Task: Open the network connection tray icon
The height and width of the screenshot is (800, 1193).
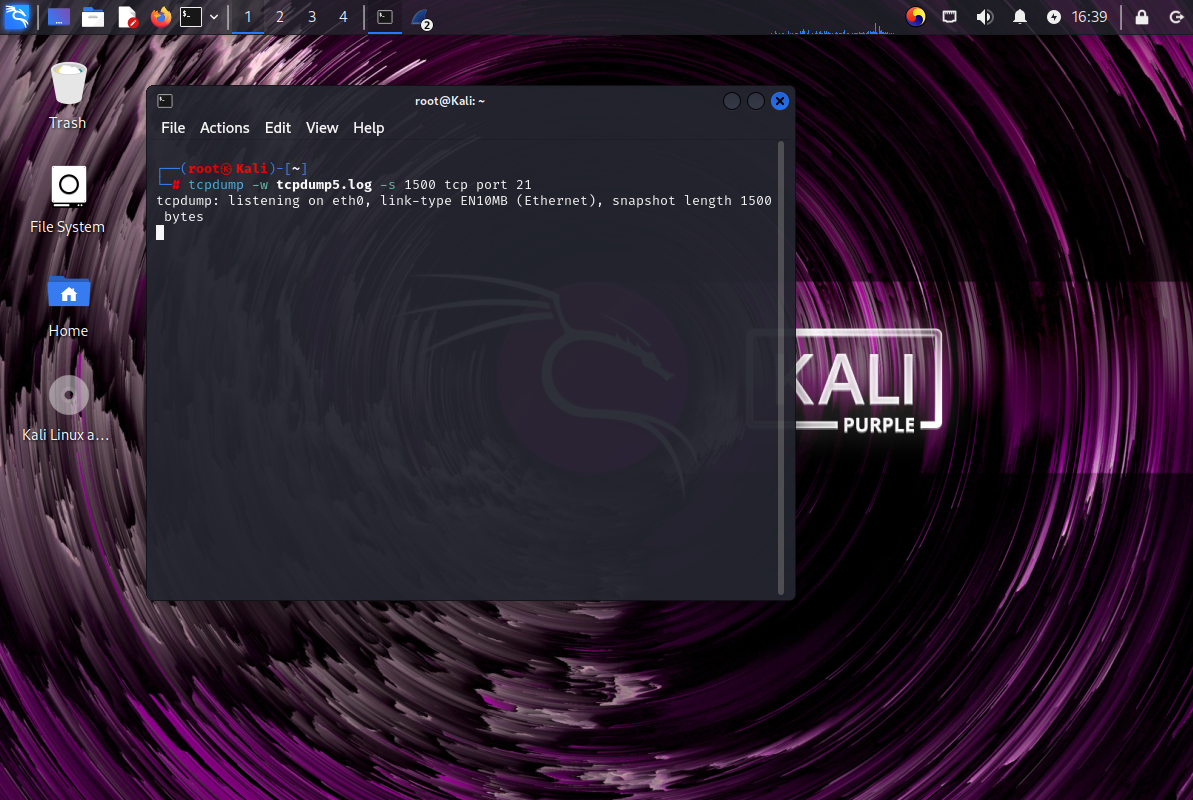Action: 950,17
